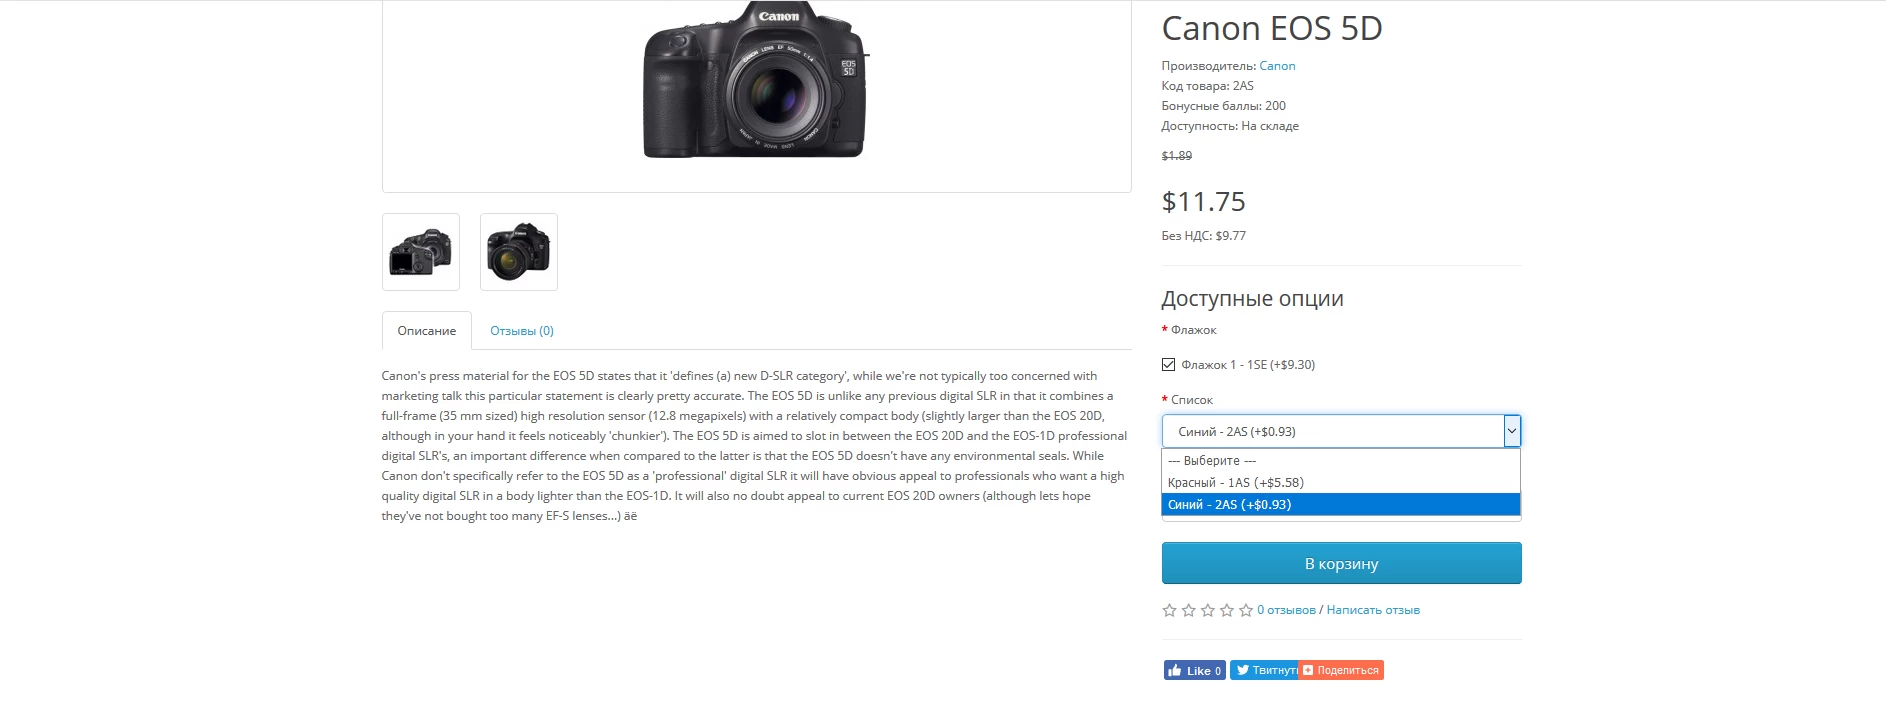This screenshot has width=1886, height=719.
Task: Open the Описание tab
Action: (427, 331)
